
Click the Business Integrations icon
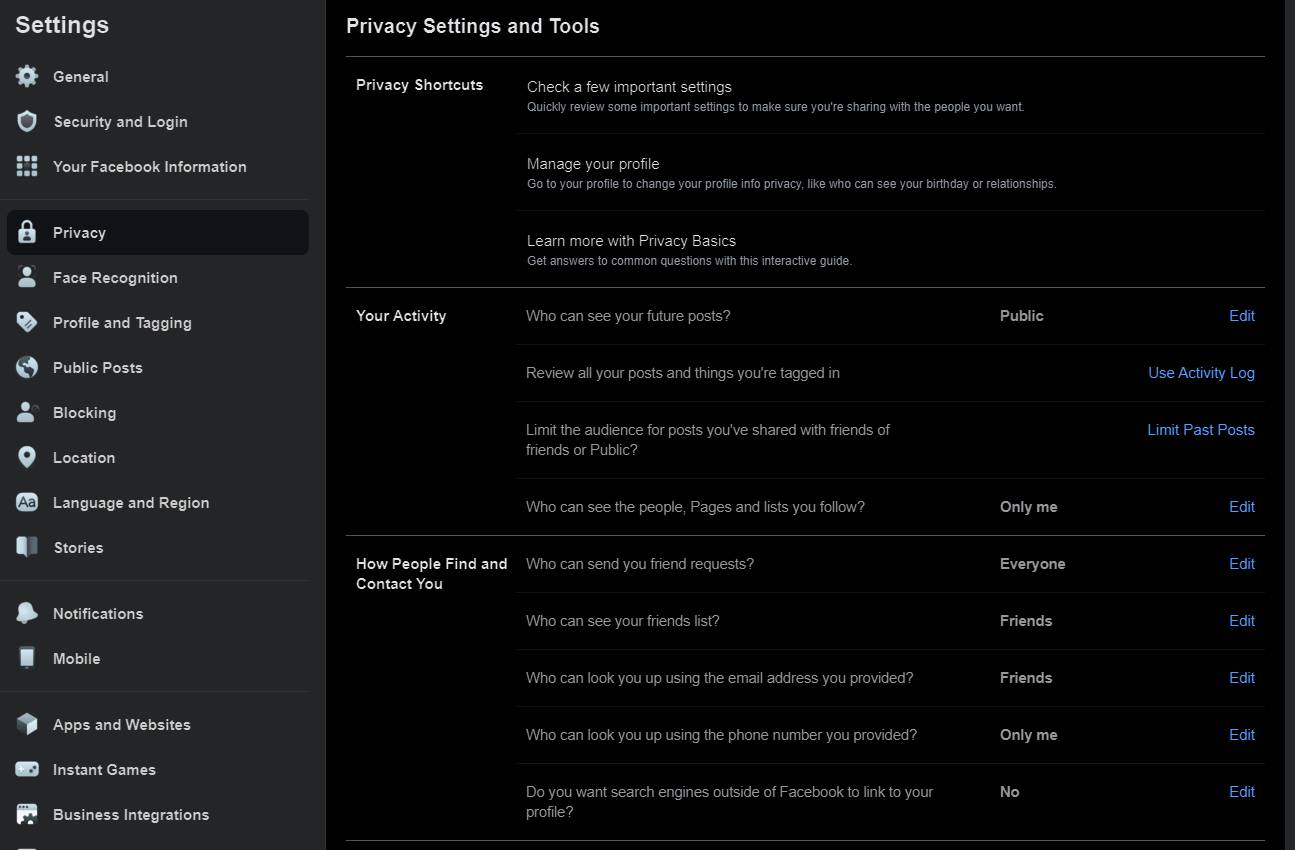[27, 814]
